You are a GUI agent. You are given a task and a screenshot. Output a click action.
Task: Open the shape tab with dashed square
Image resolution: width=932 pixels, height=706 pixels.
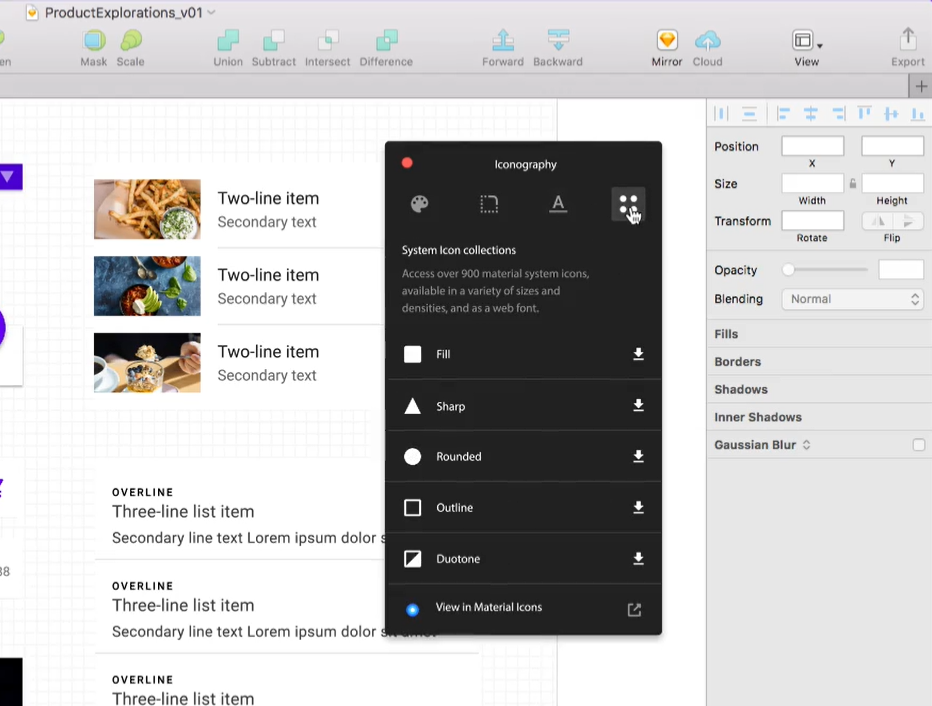(489, 204)
